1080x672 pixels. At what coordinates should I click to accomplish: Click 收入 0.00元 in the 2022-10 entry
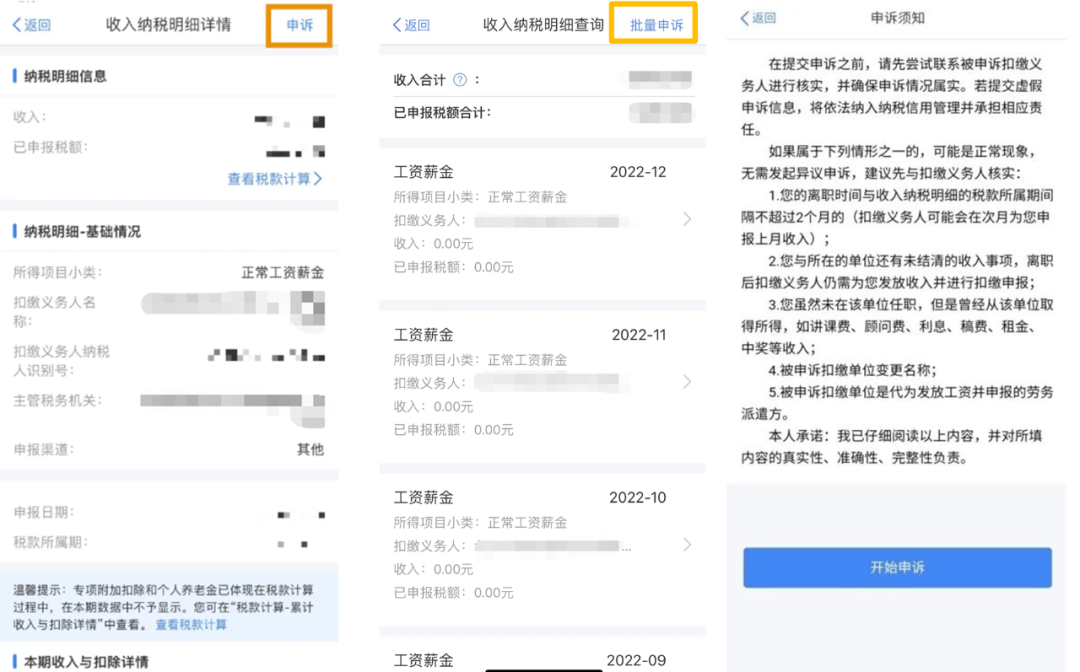[433, 569]
